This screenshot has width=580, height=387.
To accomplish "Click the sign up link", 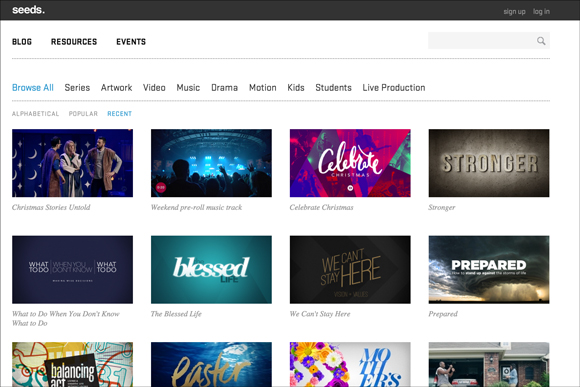I will pos(514,11).
